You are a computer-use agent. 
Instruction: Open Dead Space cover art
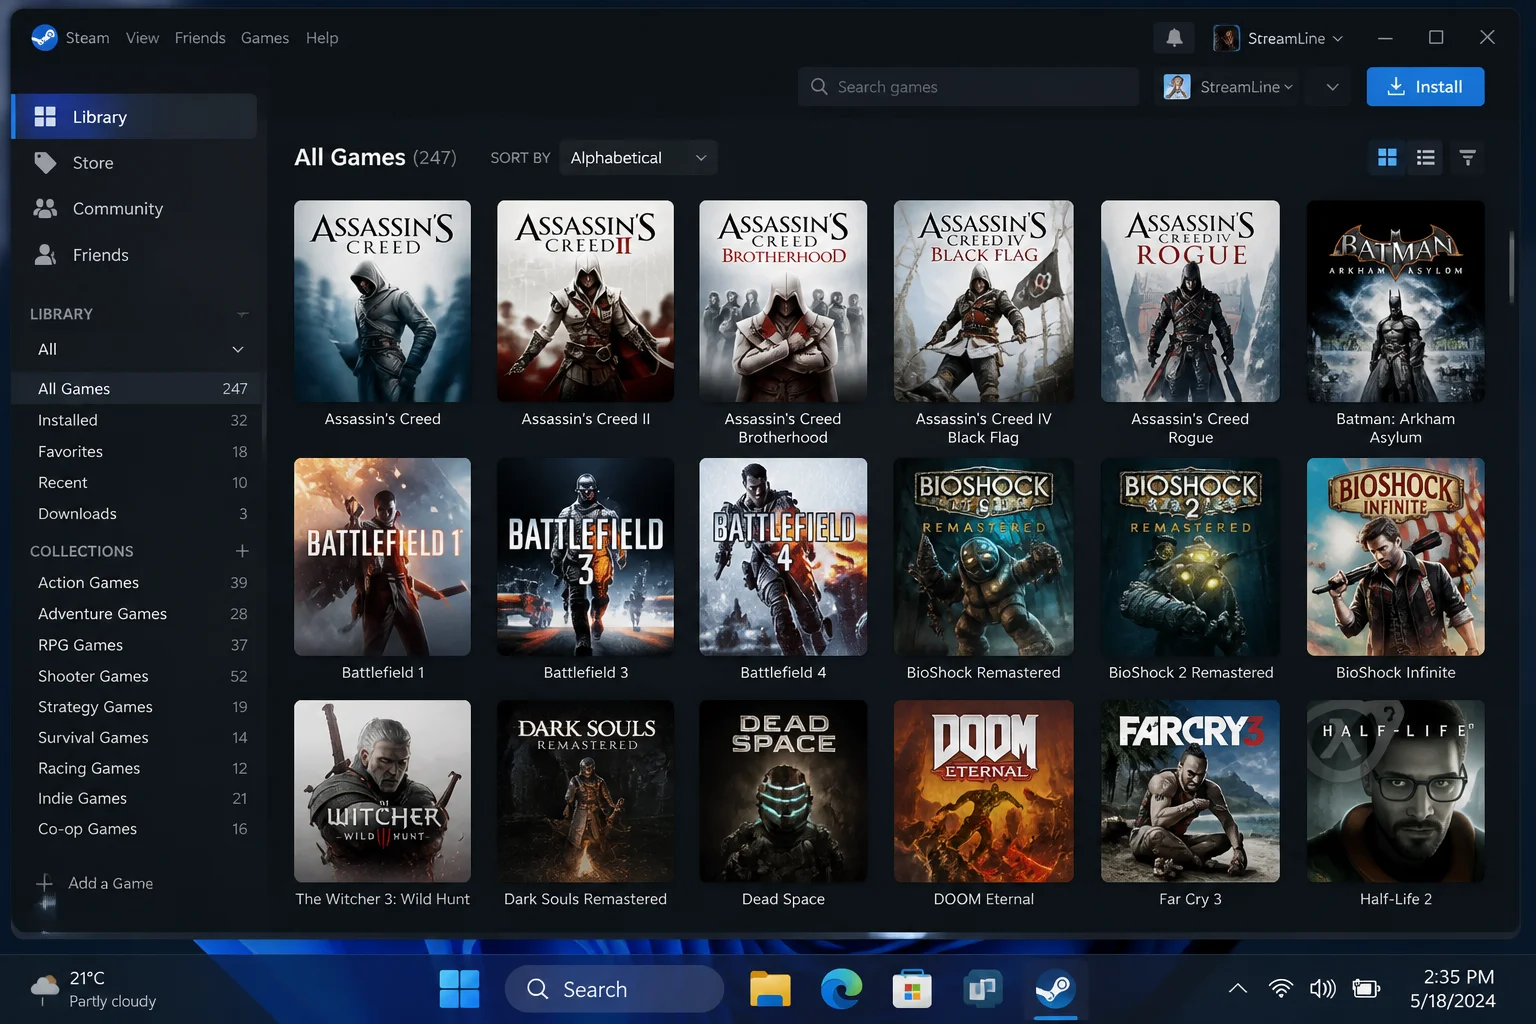point(783,791)
